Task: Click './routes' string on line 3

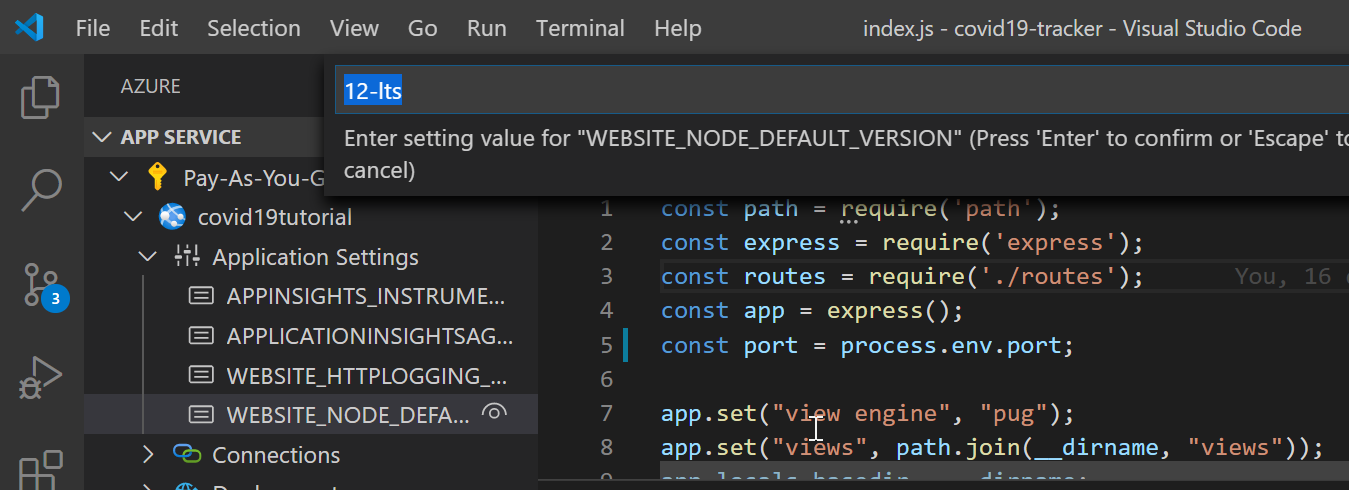Action: point(1058,276)
